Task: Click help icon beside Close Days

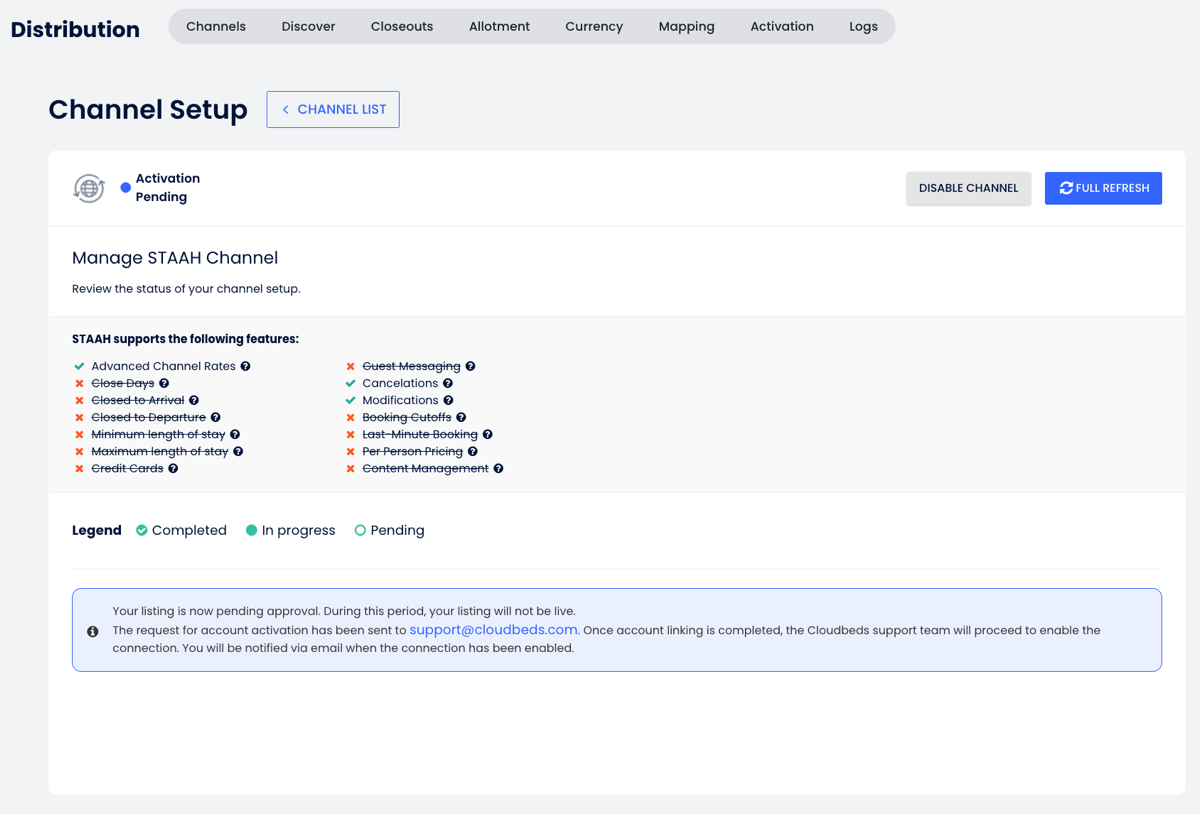Action: [x=164, y=384]
